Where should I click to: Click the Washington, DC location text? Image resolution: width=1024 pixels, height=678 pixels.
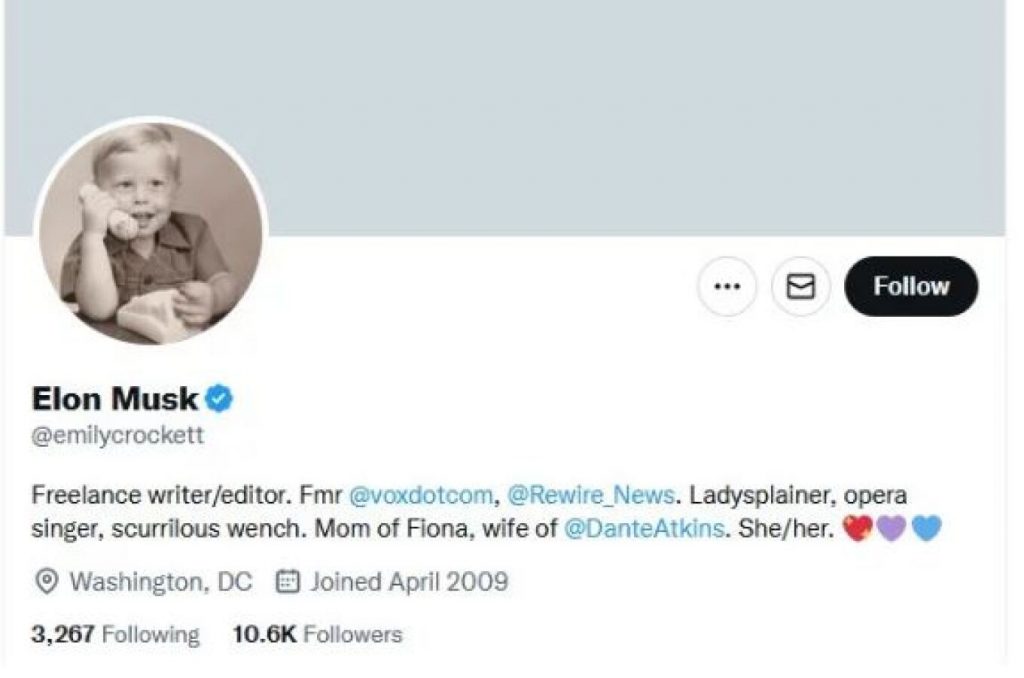(160, 581)
